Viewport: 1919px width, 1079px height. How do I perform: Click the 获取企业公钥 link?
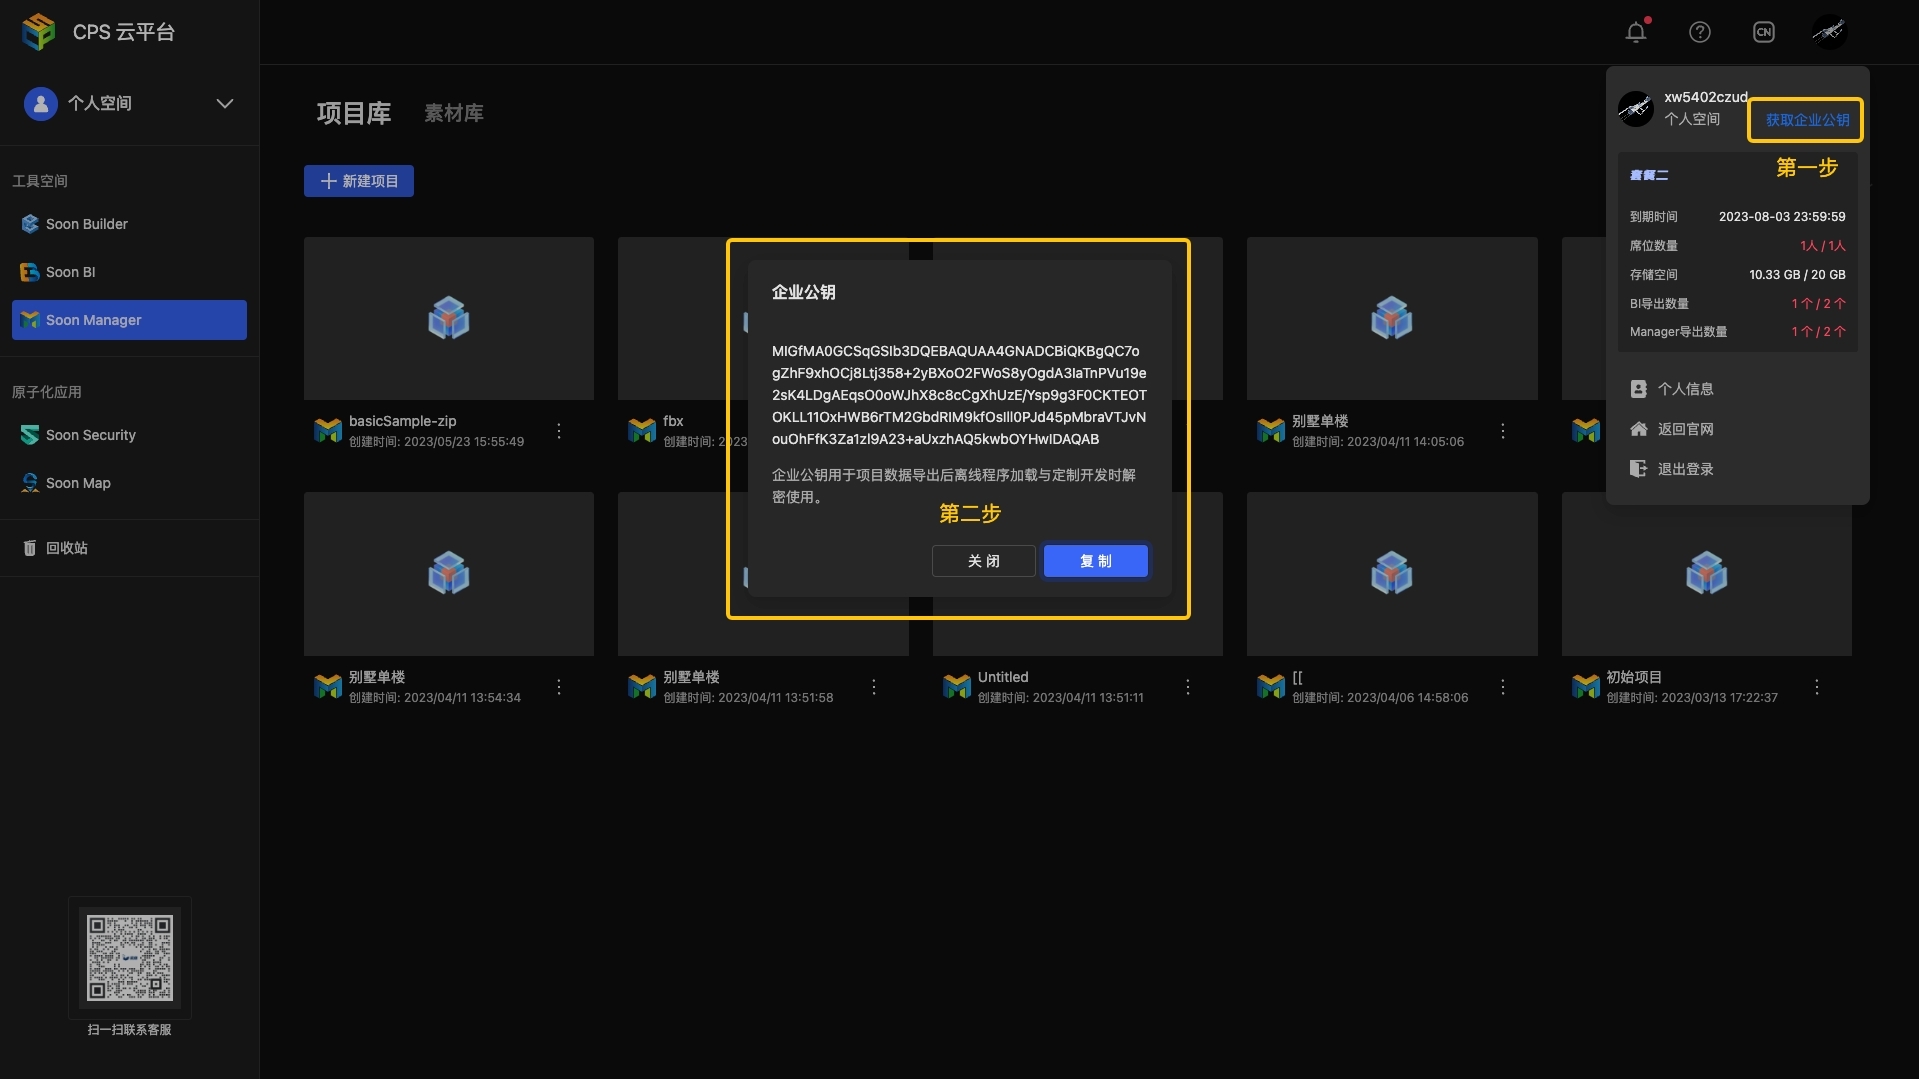[1806, 120]
